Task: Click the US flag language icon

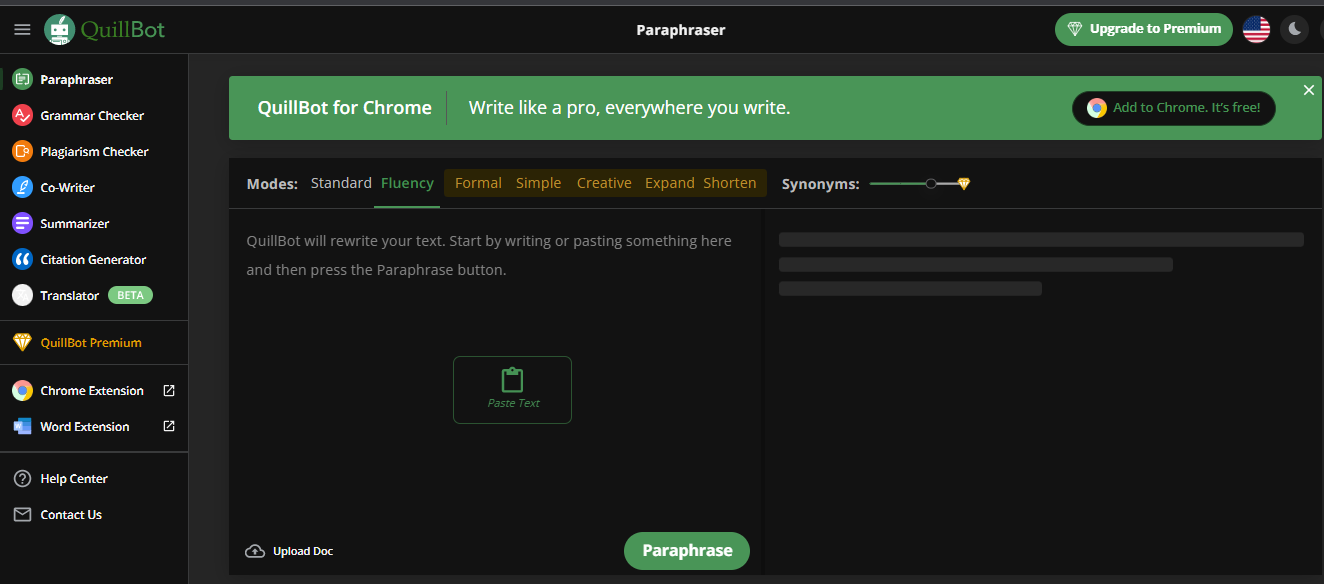Action: click(x=1256, y=29)
